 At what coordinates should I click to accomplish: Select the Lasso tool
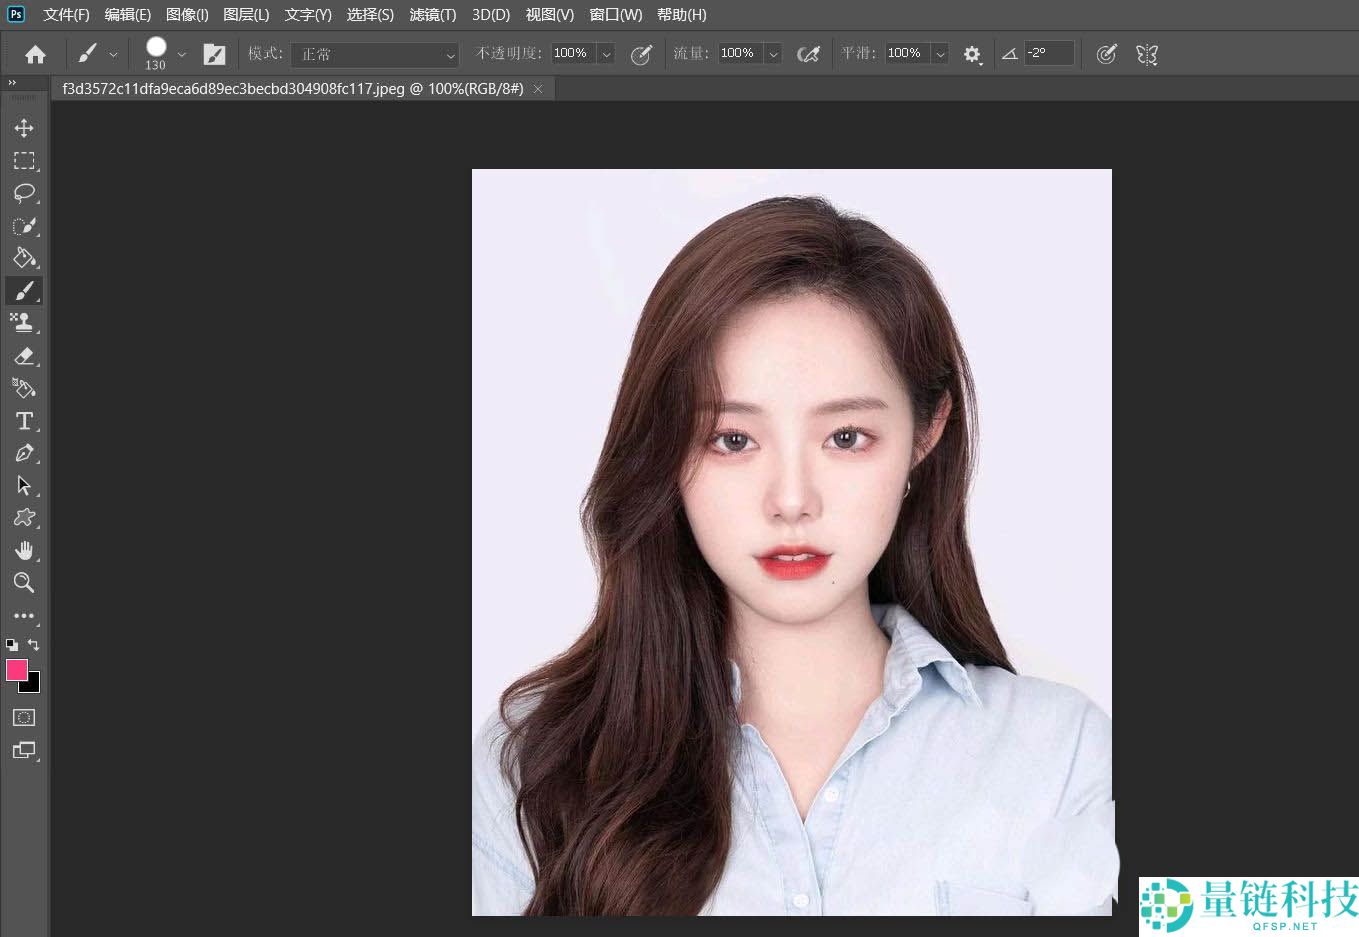24,193
